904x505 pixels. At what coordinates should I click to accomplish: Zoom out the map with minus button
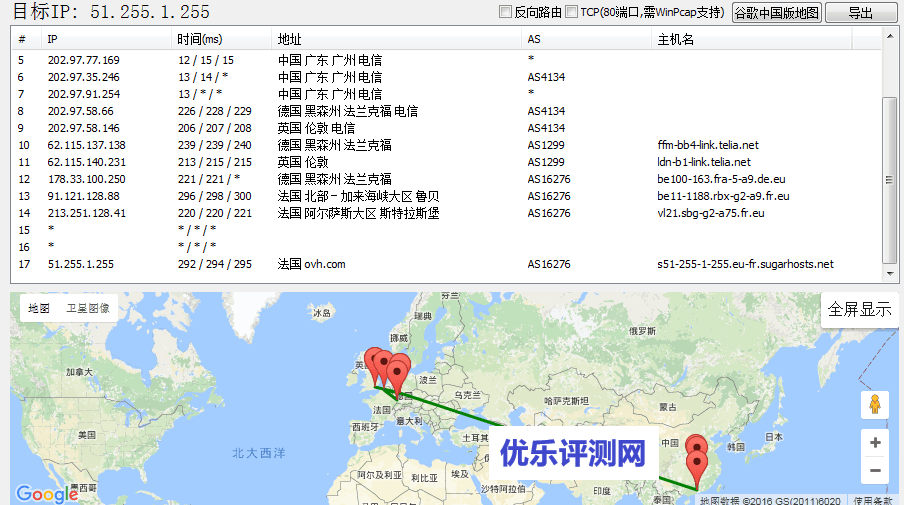(x=875, y=470)
